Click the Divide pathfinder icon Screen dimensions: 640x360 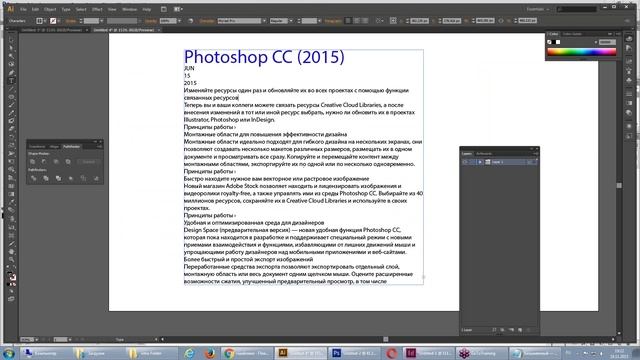coord(33,178)
